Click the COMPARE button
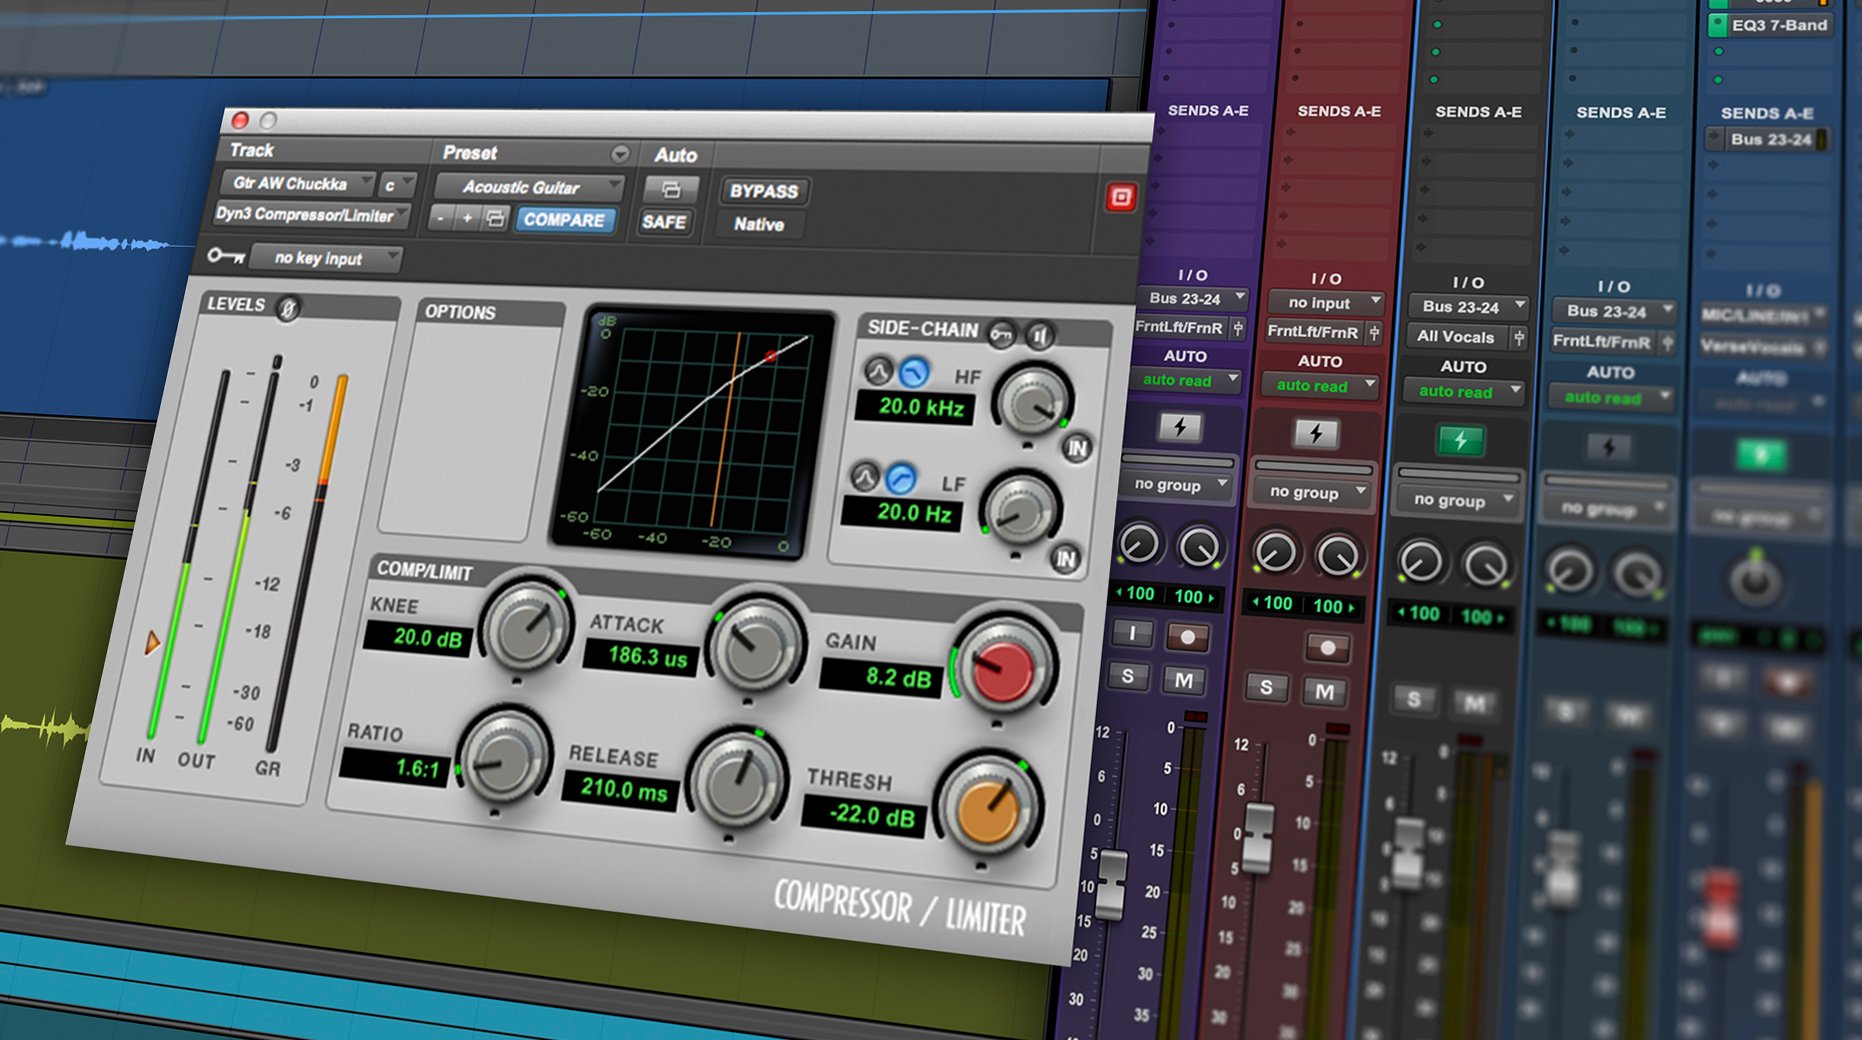Viewport: 1862px width, 1040px height. pyautogui.click(x=565, y=221)
